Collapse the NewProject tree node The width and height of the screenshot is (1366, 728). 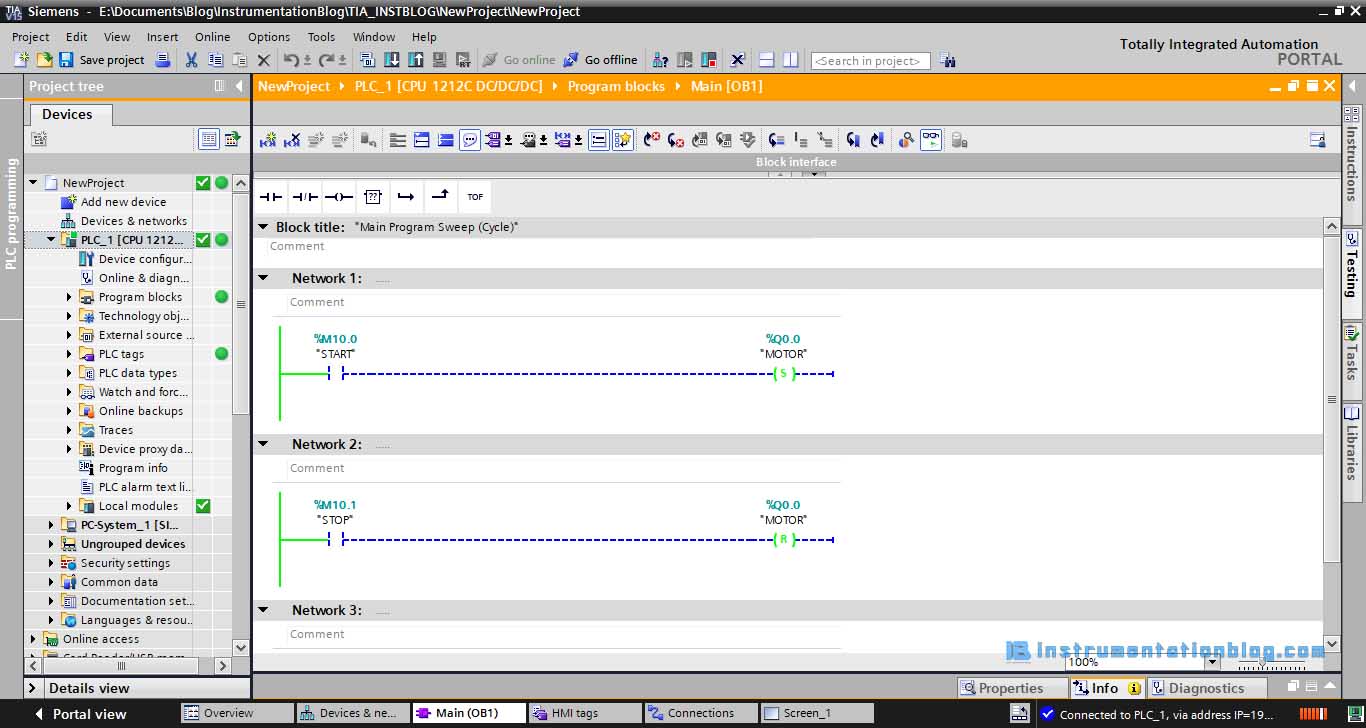[33, 183]
